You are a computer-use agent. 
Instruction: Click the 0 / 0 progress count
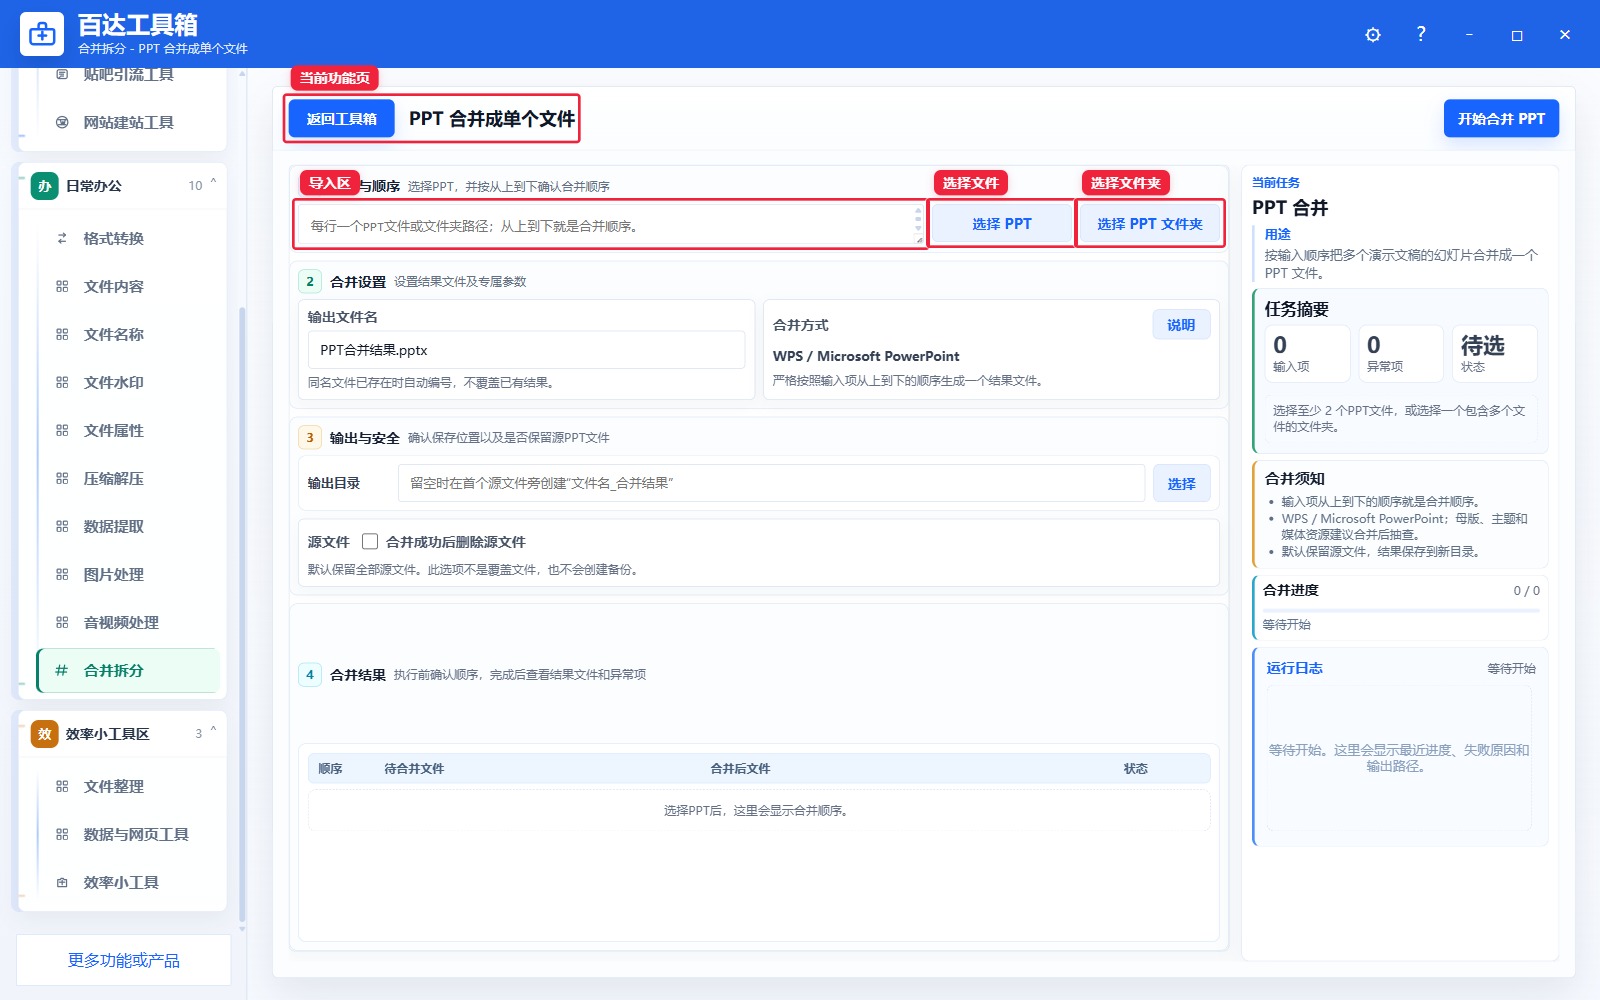click(1526, 591)
